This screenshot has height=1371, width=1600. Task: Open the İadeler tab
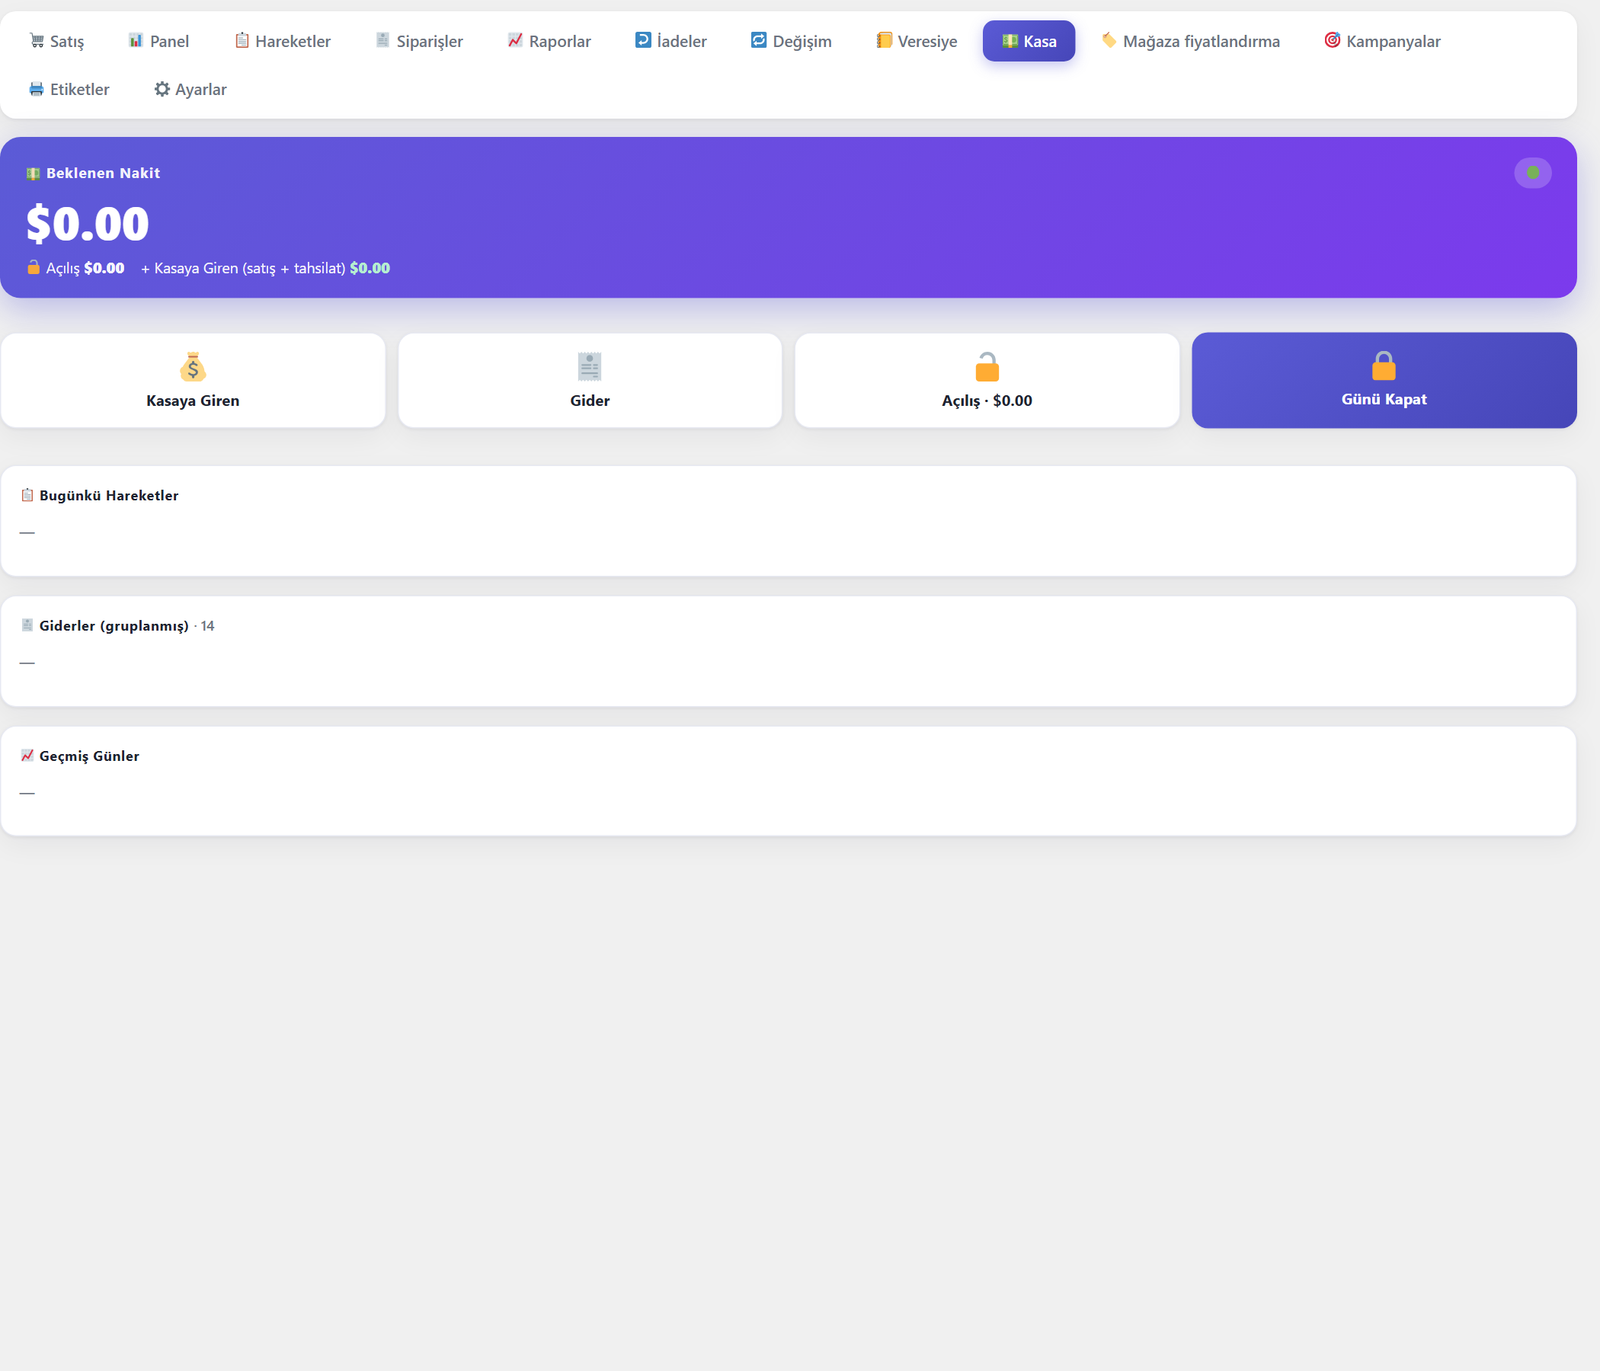(x=670, y=41)
